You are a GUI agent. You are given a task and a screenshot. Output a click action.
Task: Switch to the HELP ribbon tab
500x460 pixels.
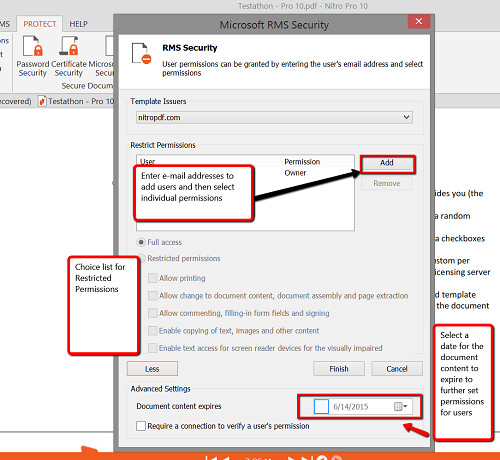click(78, 24)
